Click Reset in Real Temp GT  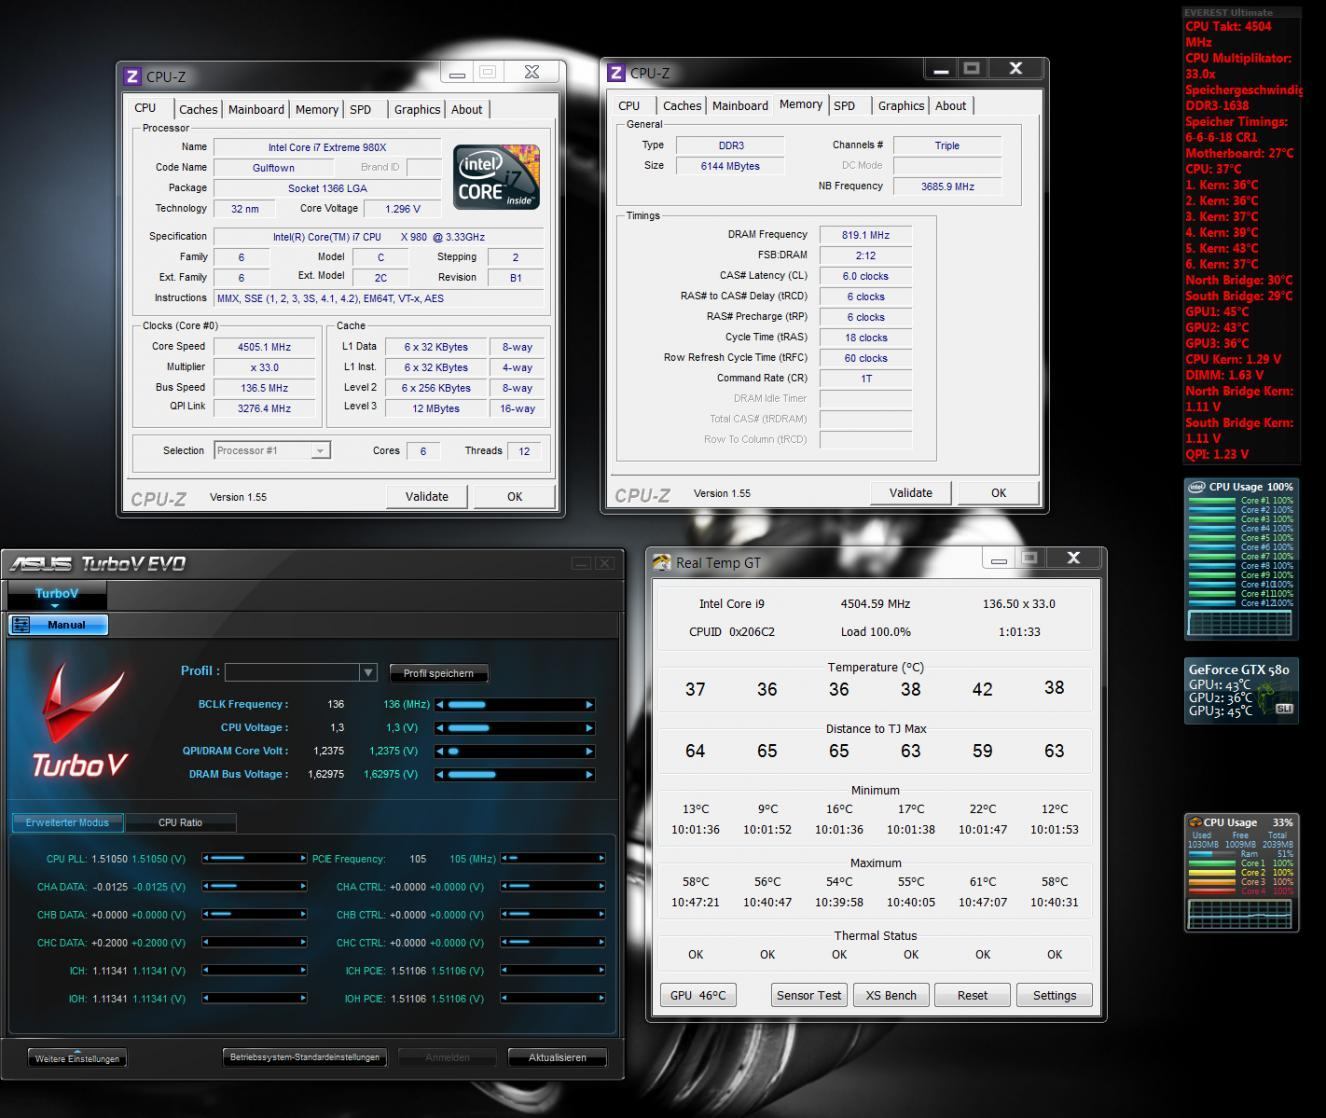[972, 995]
